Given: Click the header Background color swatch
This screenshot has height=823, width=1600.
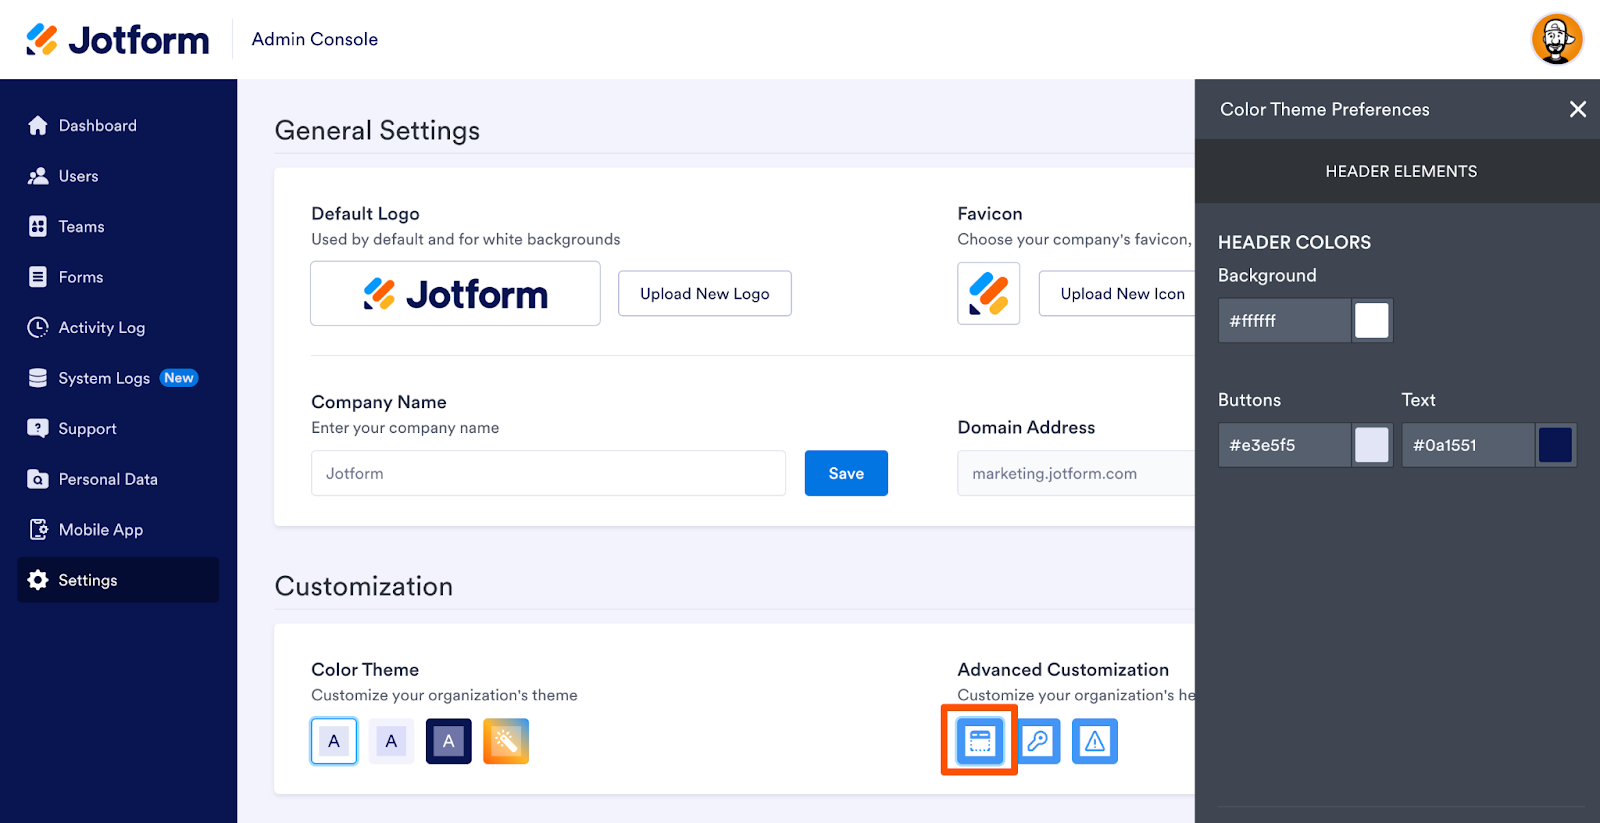Looking at the screenshot, I should pos(1371,321).
